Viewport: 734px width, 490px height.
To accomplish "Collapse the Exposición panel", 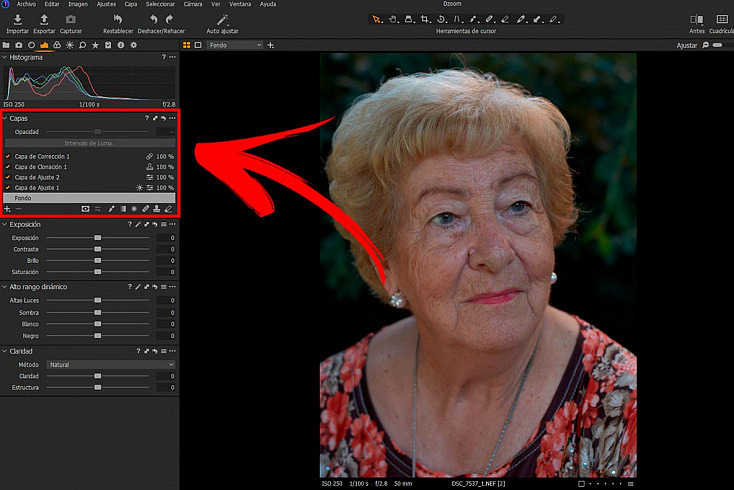I will click(5, 225).
